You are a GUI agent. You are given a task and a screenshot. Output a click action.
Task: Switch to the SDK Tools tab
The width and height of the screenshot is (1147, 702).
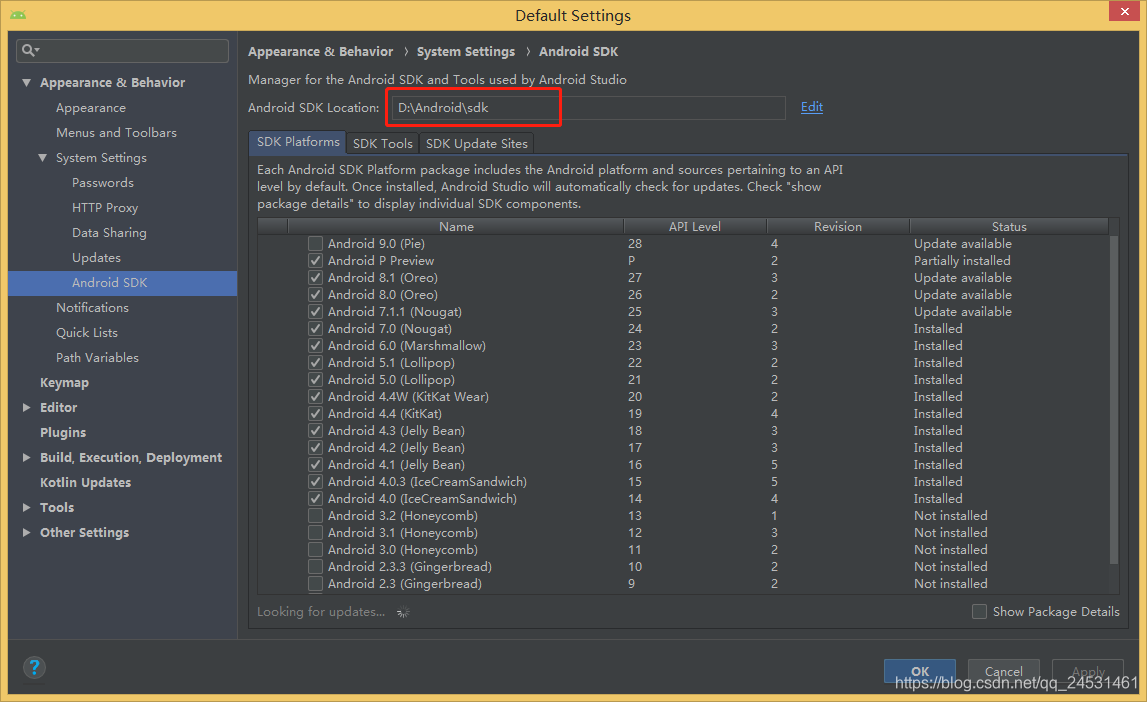383,143
